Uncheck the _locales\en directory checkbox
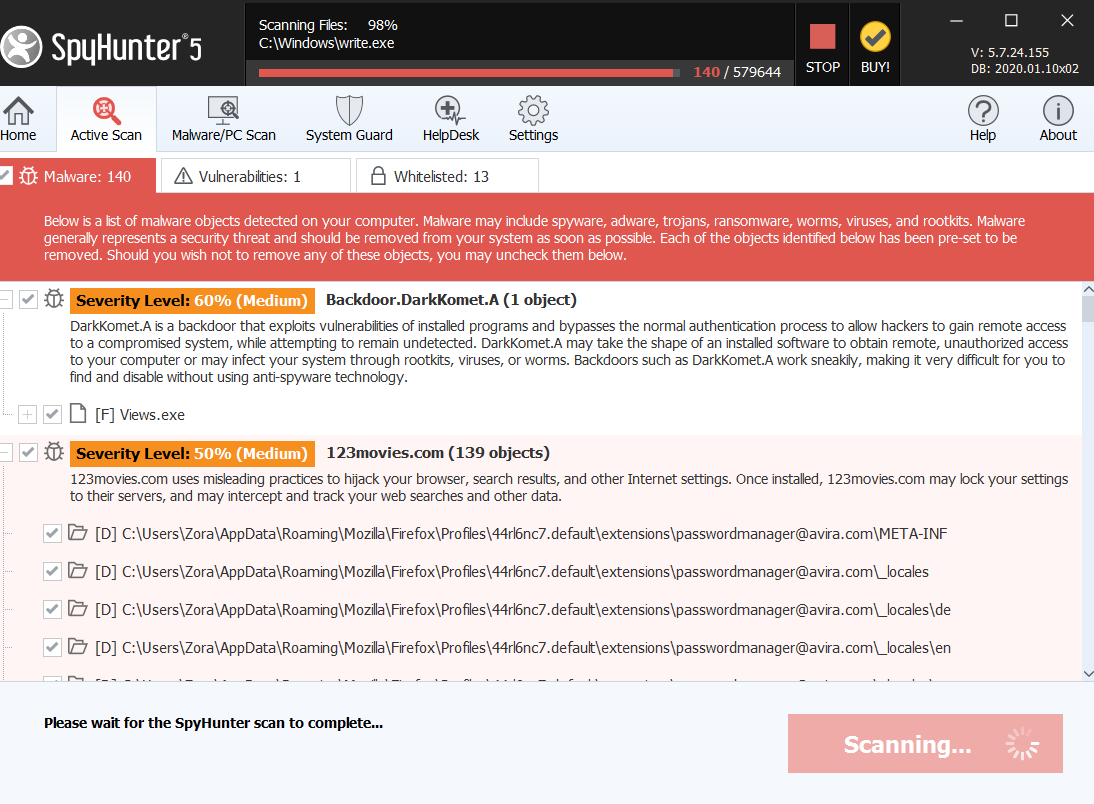 click(x=52, y=647)
